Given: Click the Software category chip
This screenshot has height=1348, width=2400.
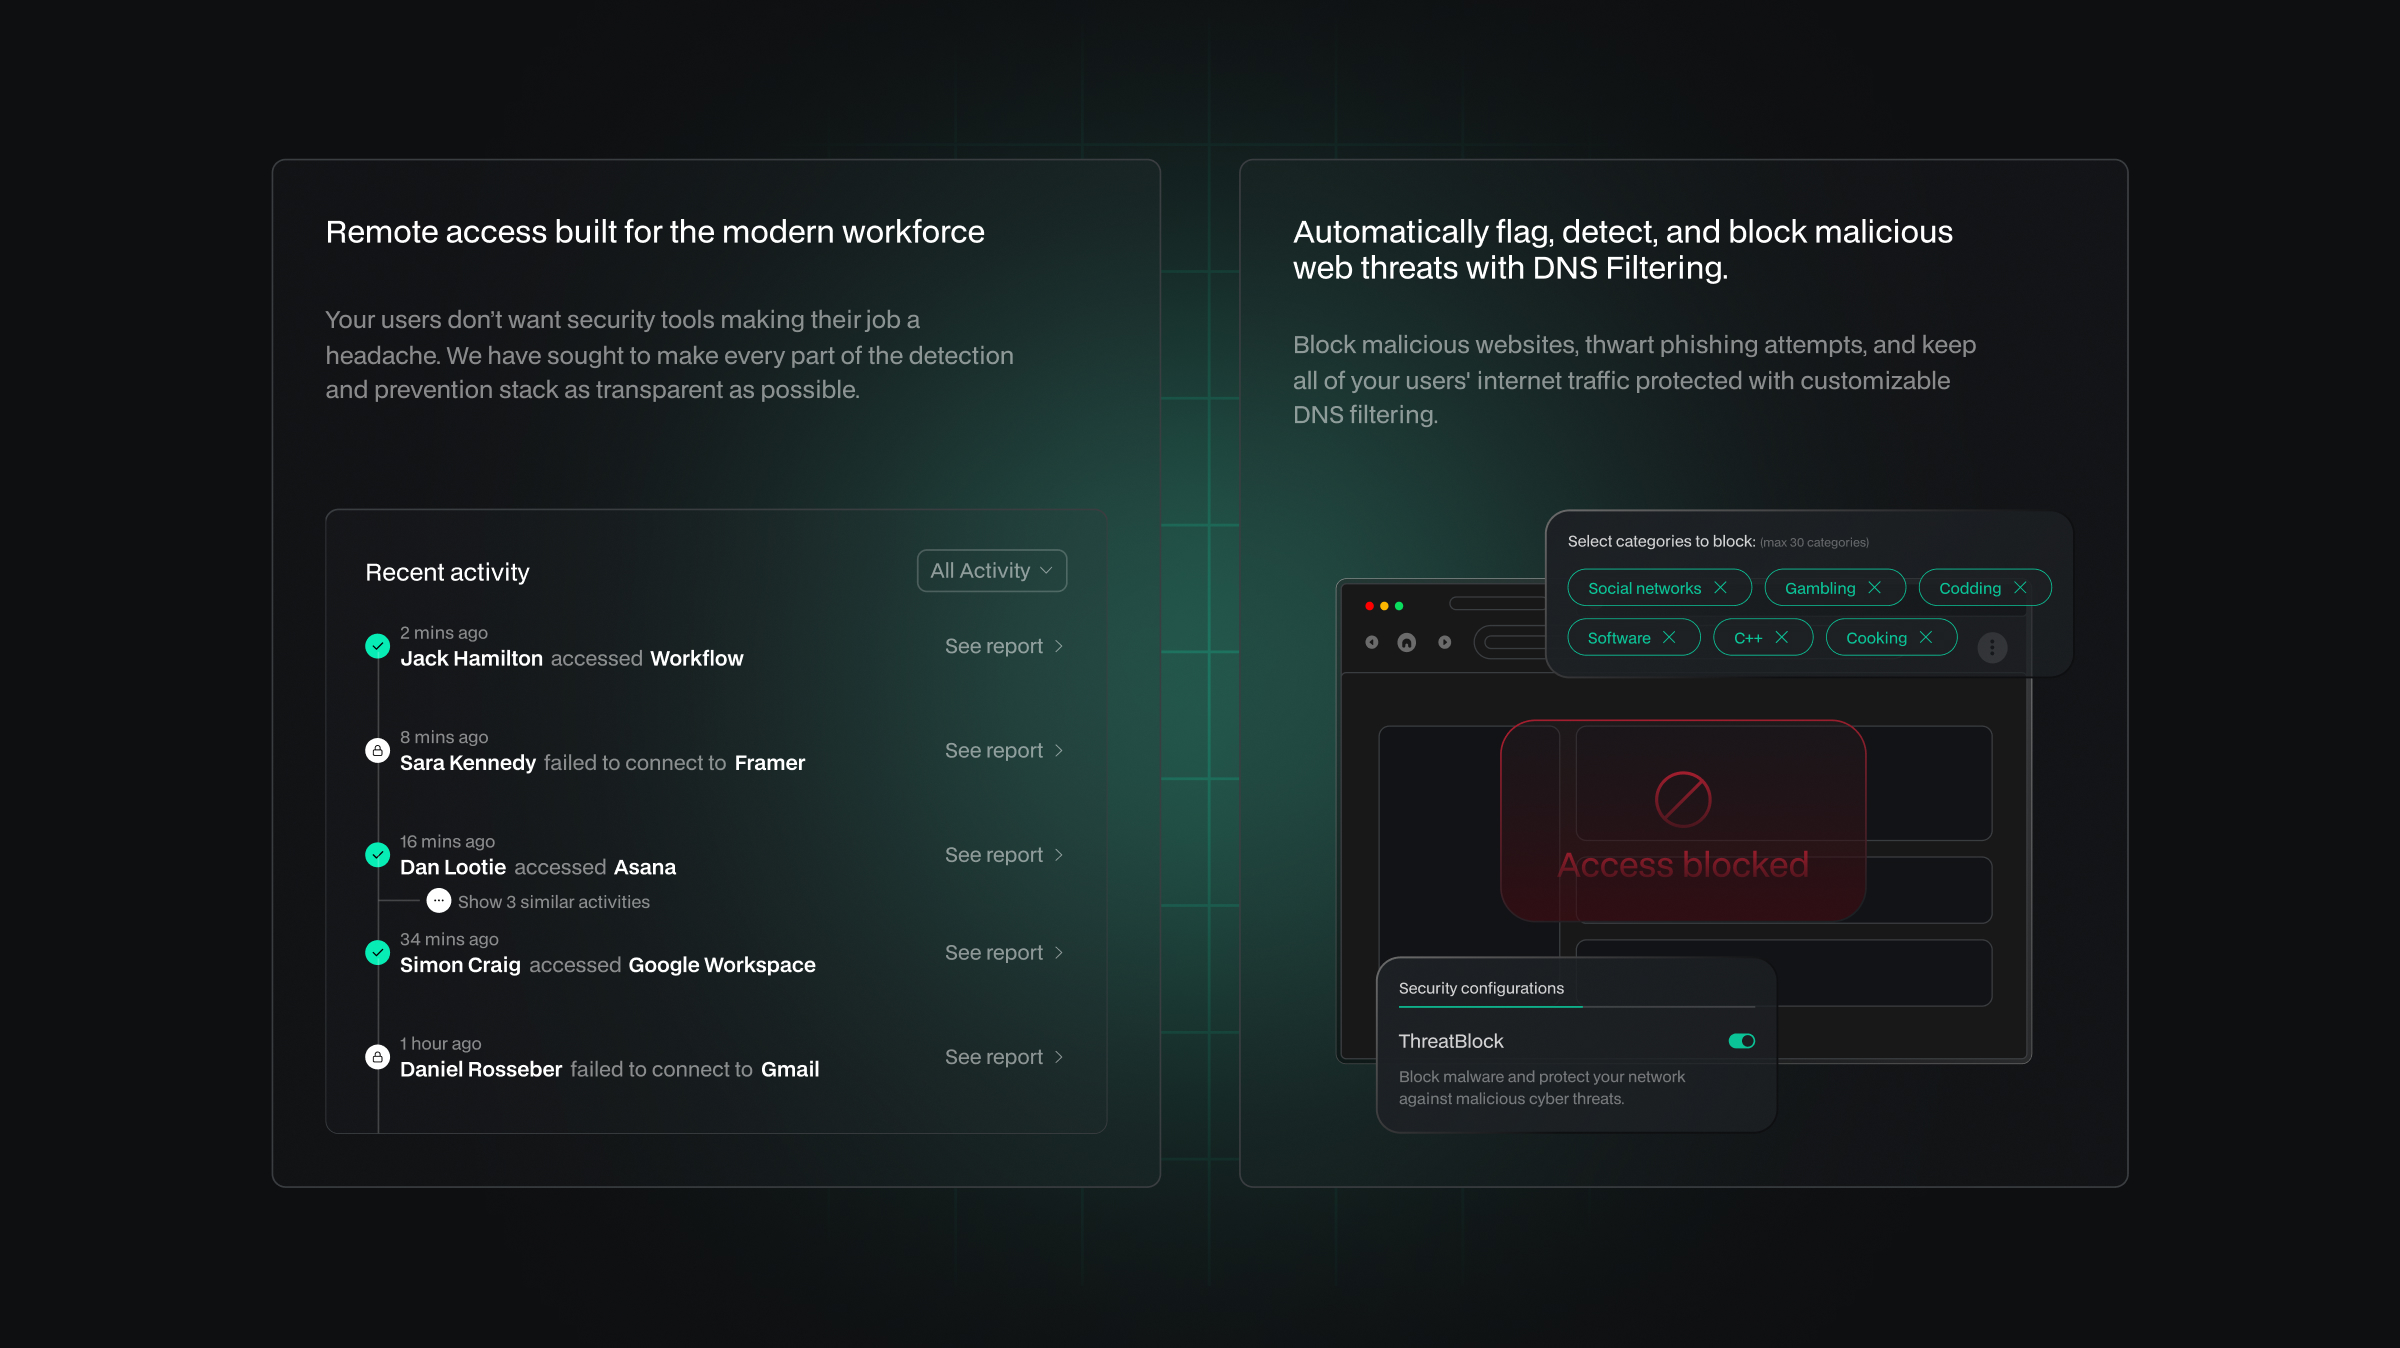Looking at the screenshot, I should [1618, 638].
